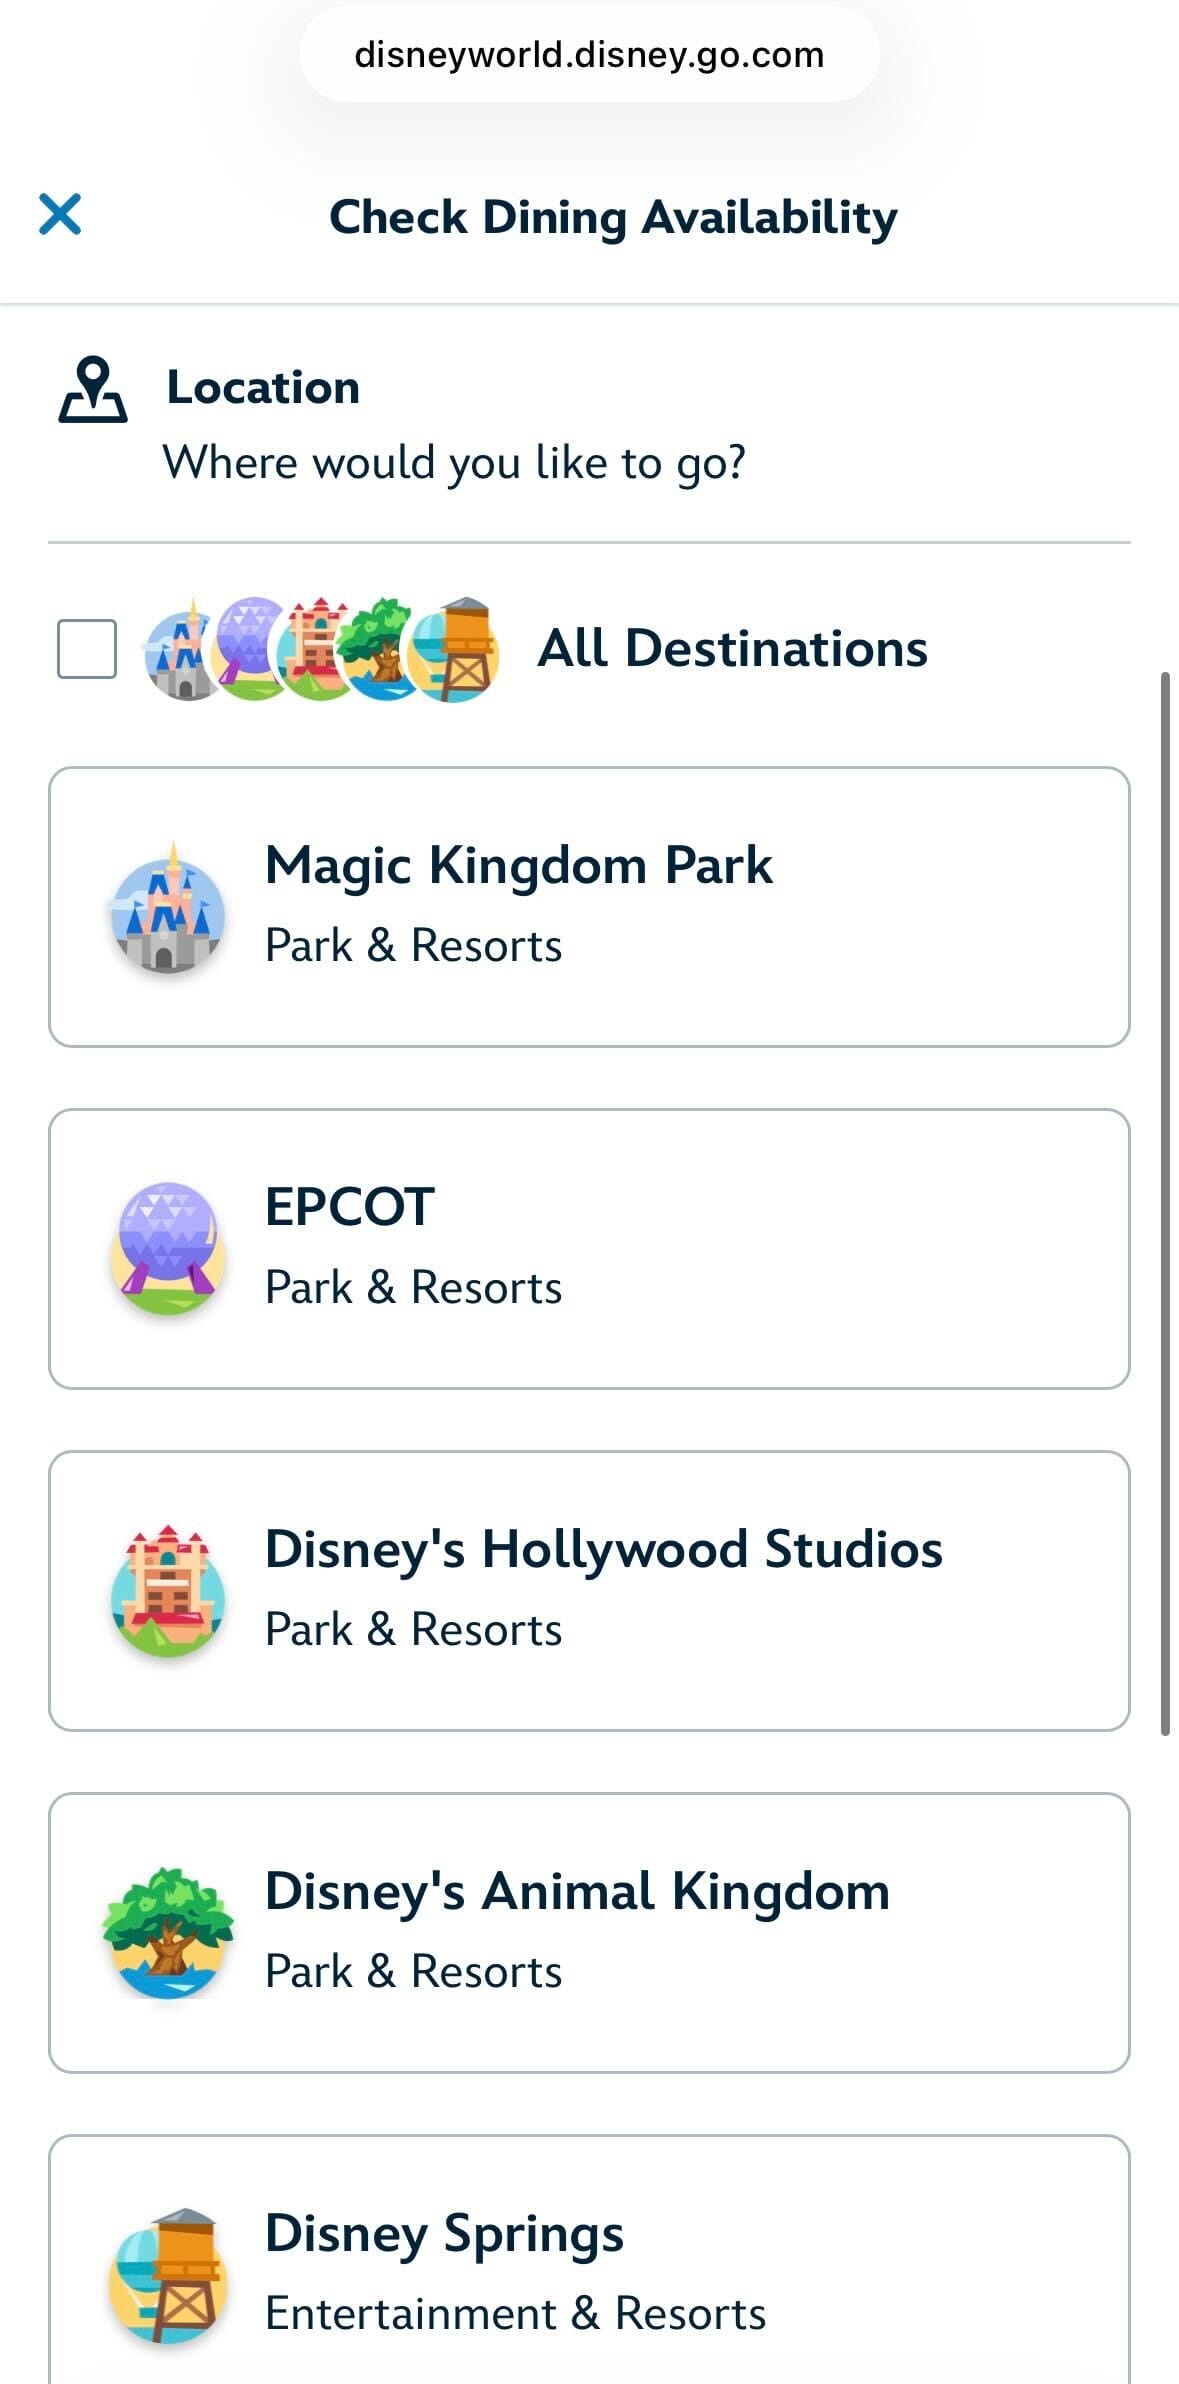Screen dimensions: 1179x2384
Task: Tick the All Destinations checkbox
Action: tap(87, 649)
